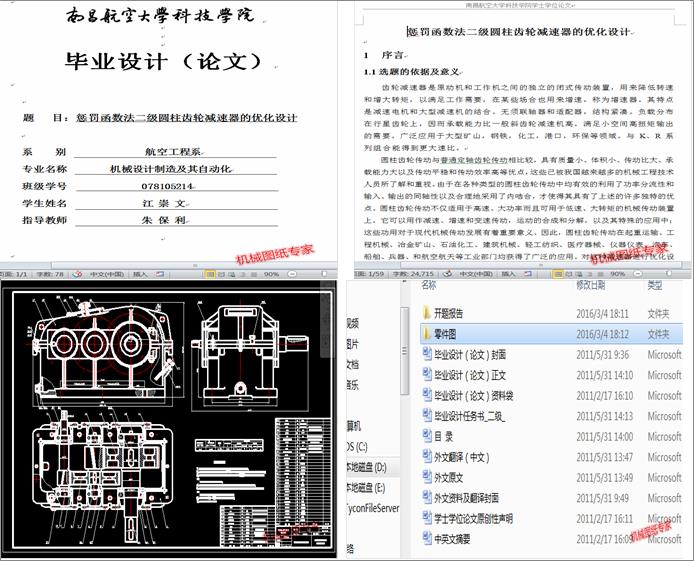Viewport: 694px width, 561px height.
Task: Click the 中文(中国) language indicator in the cover page Word window
Action: [x=107, y=274]
